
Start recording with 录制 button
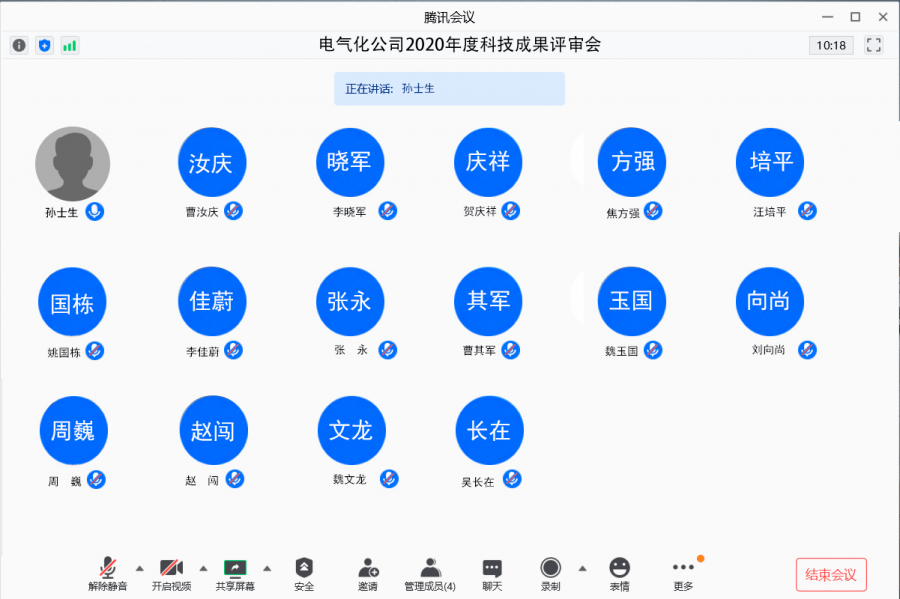click(550, 574)
